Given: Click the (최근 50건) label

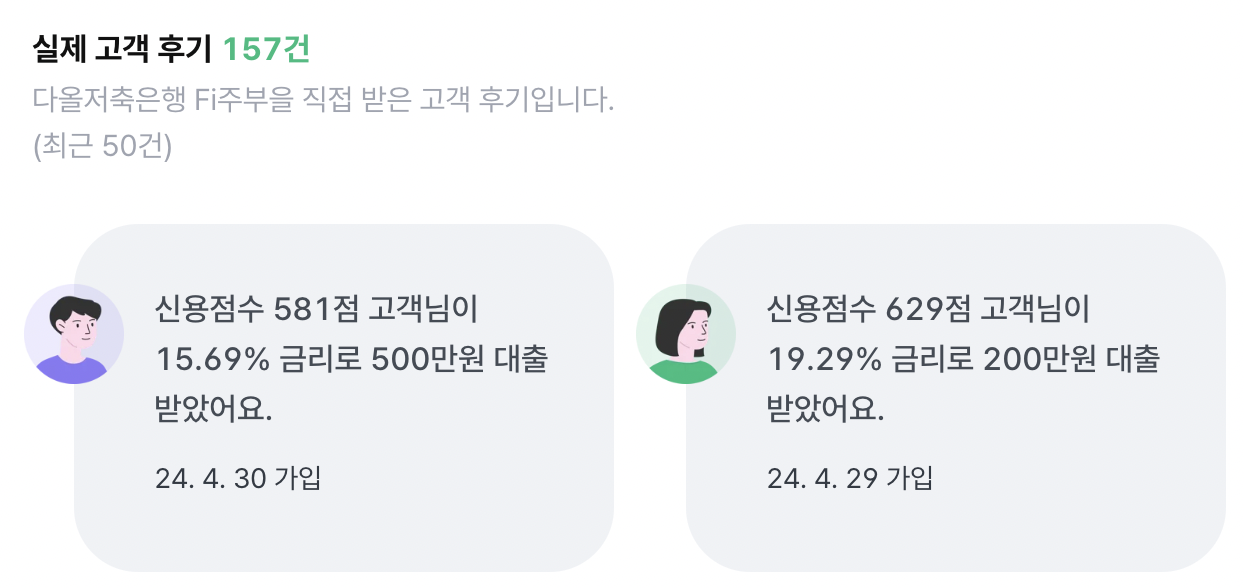Looking at the screenshot, I should (101, 143).
